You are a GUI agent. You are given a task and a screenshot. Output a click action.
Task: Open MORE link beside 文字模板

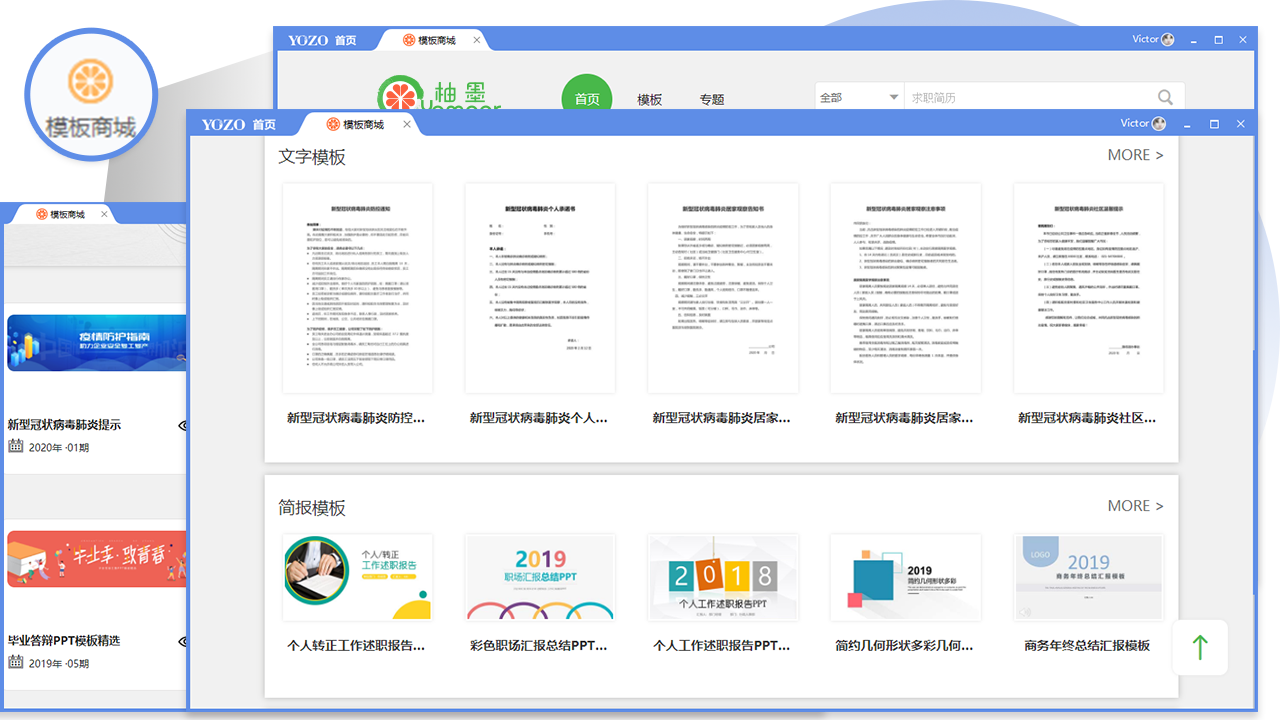[1134, 155]
